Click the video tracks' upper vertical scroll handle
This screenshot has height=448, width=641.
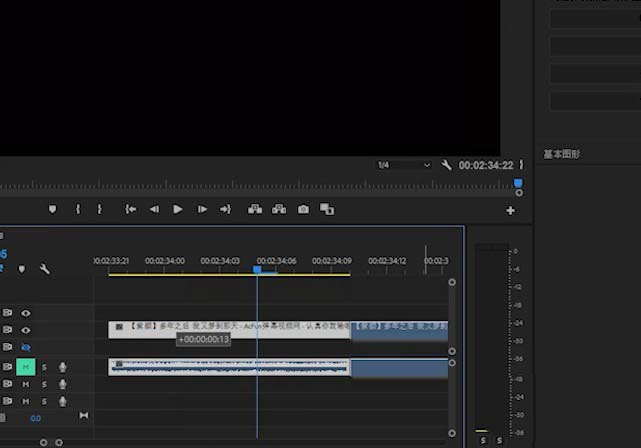click(x=452, y=282)
